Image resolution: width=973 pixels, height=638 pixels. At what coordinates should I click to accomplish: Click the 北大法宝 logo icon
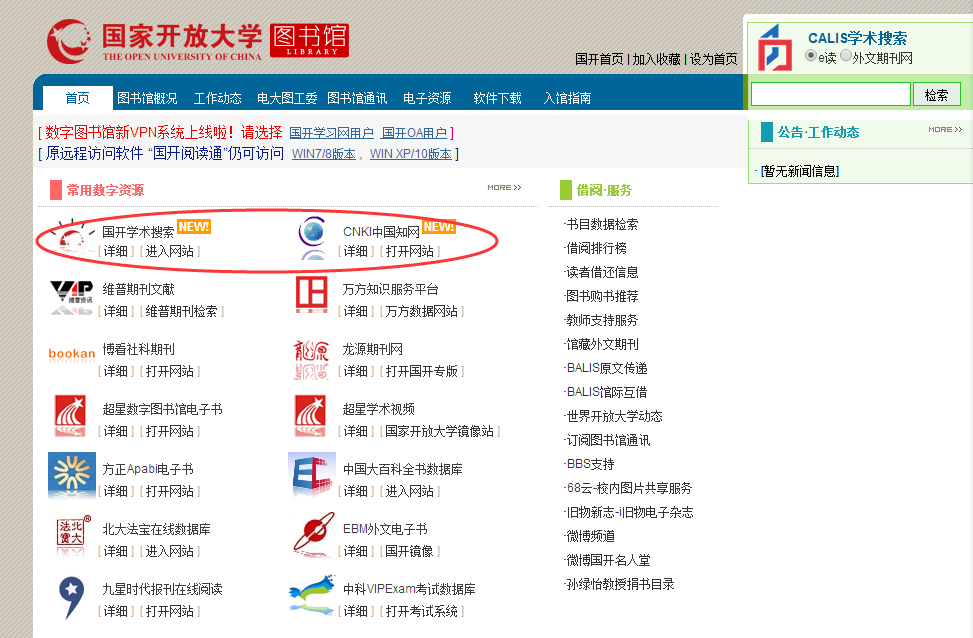[73, 535]
